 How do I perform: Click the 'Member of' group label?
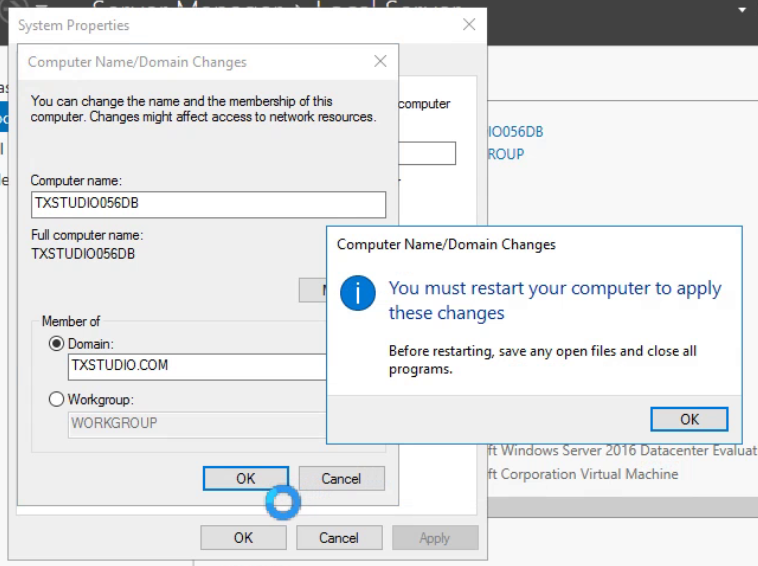pyautogui.click(x=71, y=321)
